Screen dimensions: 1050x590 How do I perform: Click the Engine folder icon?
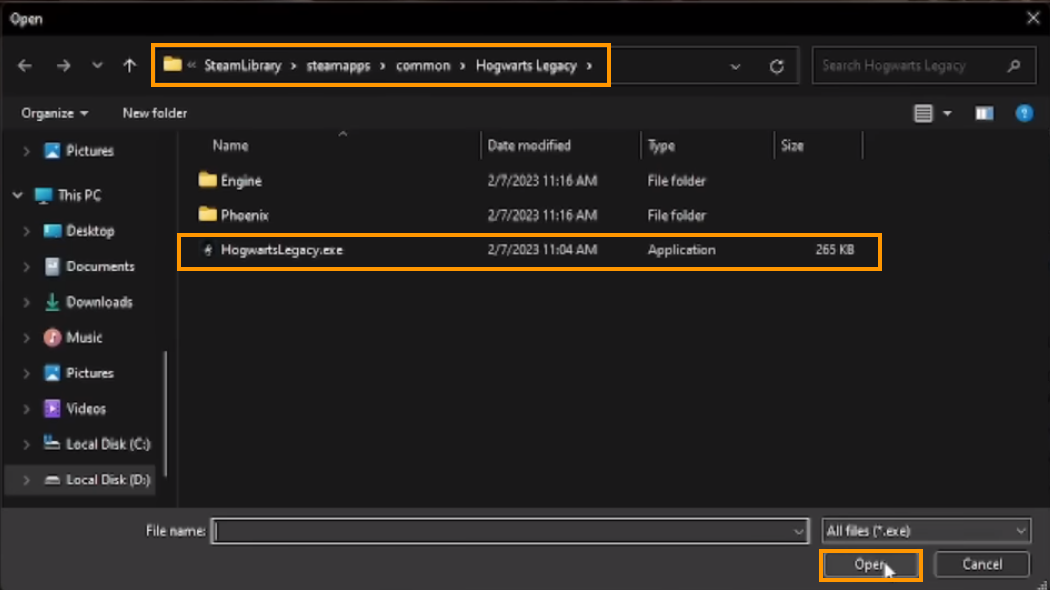(208, 179)
